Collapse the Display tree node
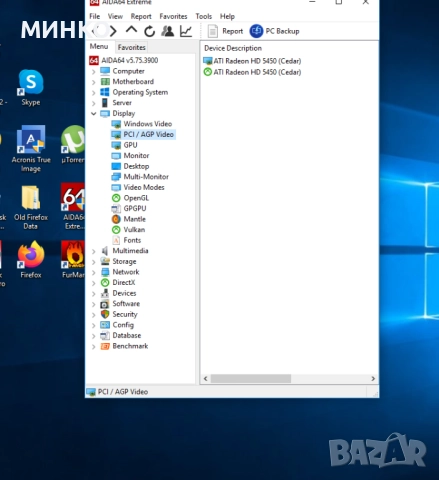 94,114
